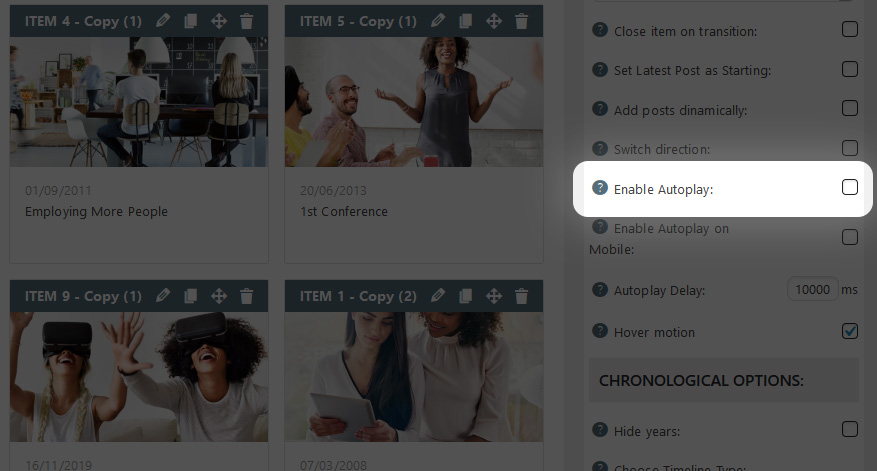The width and height of the screenshot is (877, 471).
Task: Delete ITEM 4 - Copy (1) card
Action: (247, 21)
